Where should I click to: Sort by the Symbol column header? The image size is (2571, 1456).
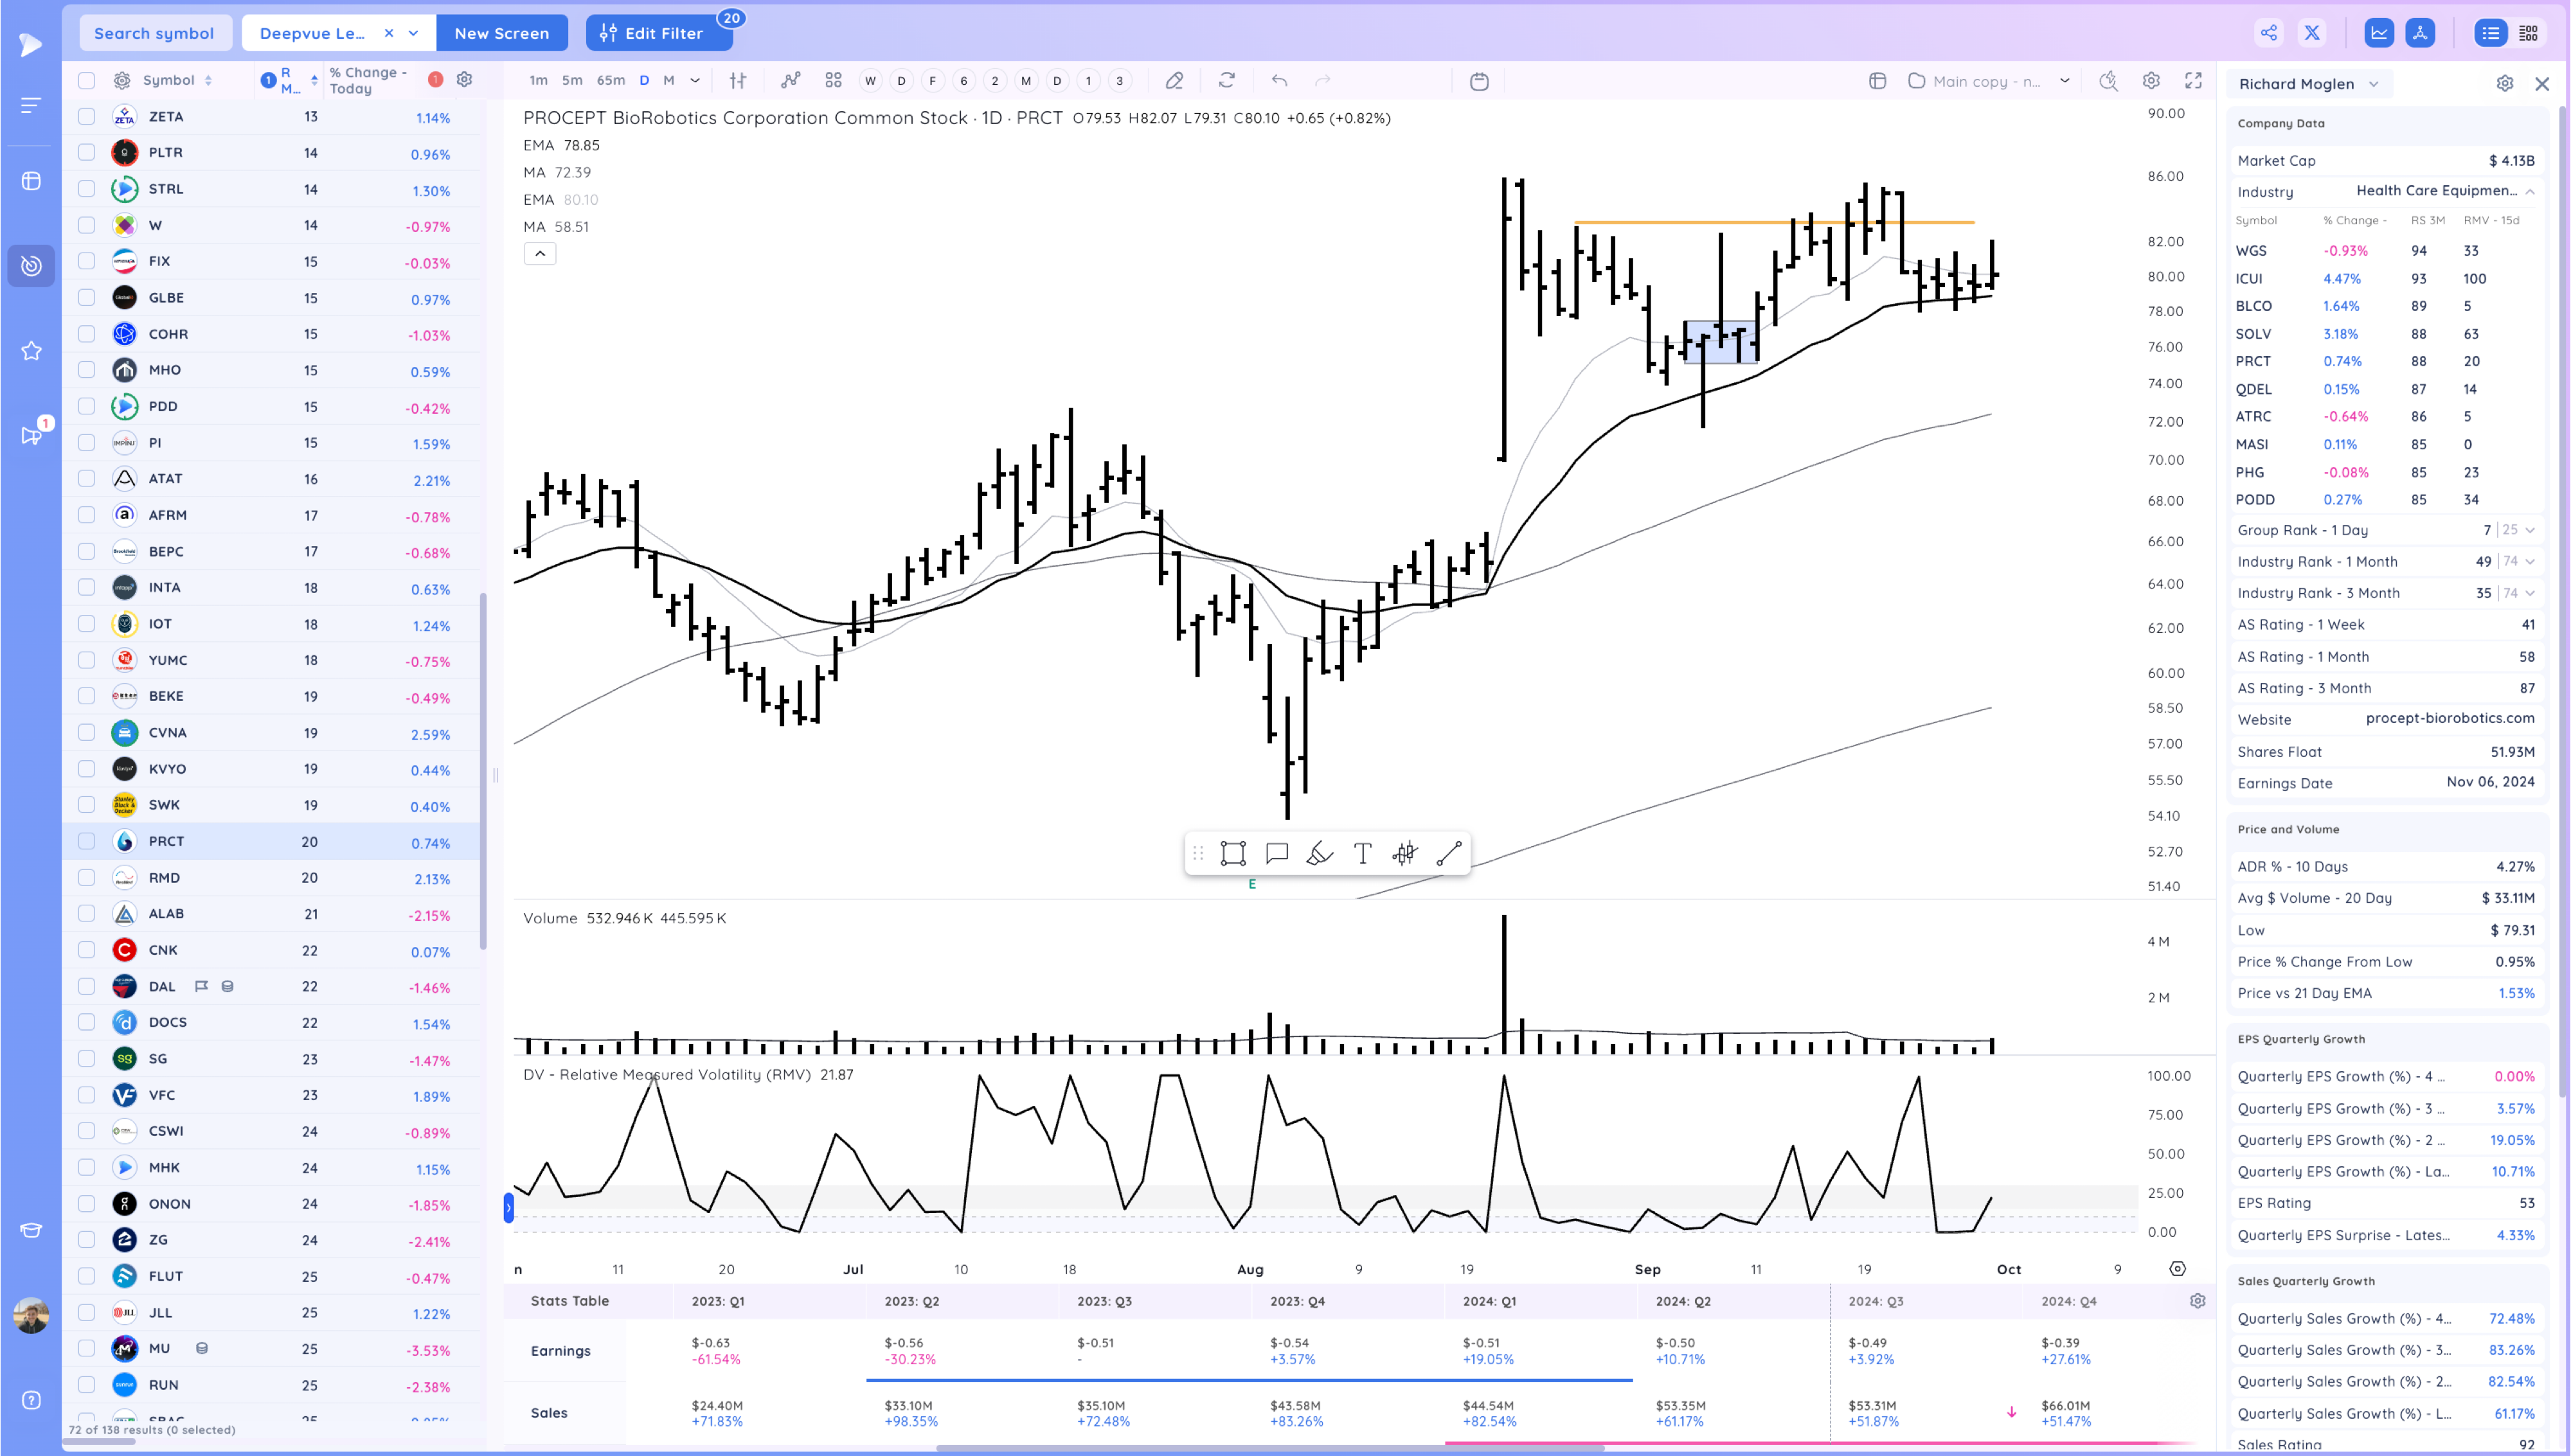click(177, 80)
